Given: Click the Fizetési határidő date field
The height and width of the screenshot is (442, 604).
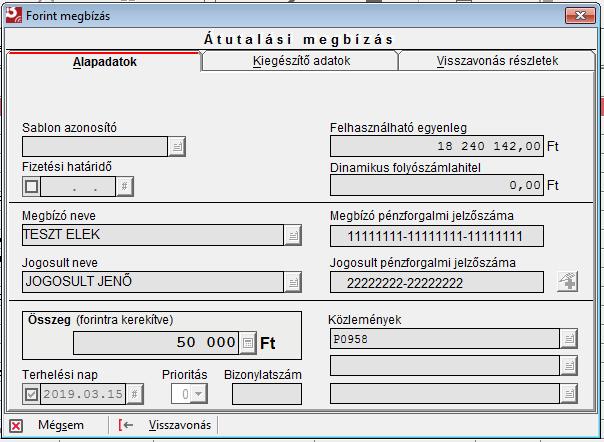Looking at the screenshot, I should (78, 187).
